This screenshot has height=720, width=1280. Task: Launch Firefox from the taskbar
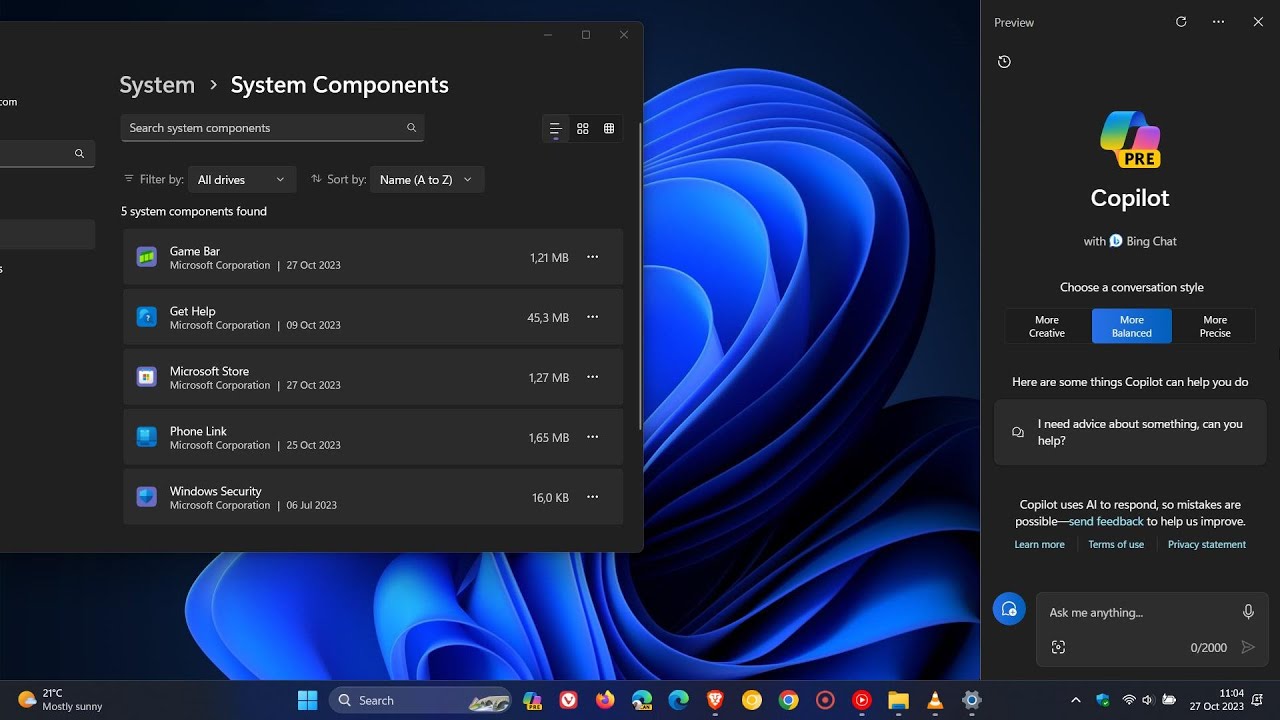pos(605,700)
